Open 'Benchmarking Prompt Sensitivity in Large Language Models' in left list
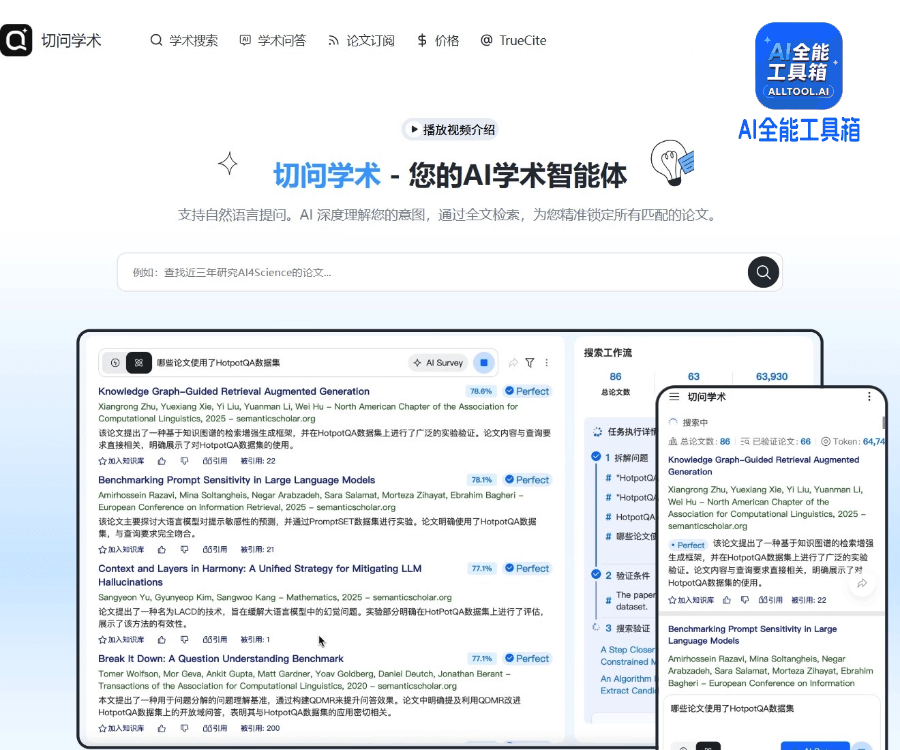 pyautogui.click(x=236, y=480)
